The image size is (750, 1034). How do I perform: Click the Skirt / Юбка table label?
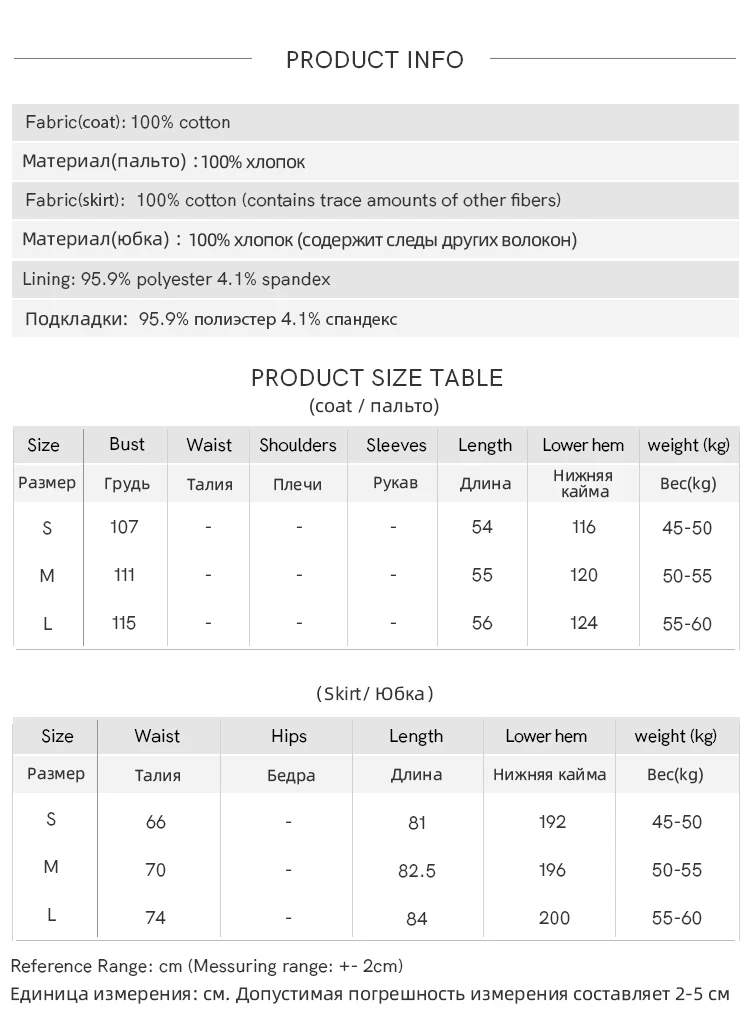point(375,693)
